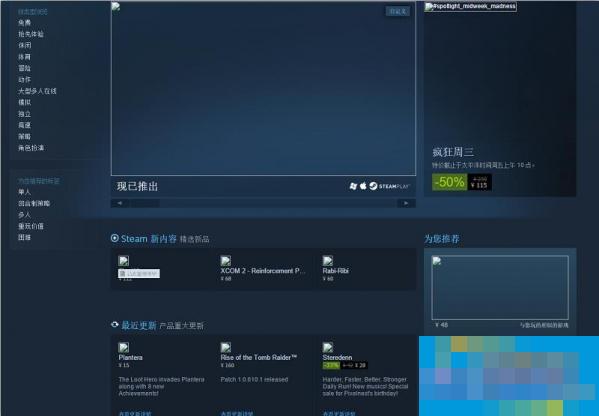Open the Steredenn game title

click(337, 358)
